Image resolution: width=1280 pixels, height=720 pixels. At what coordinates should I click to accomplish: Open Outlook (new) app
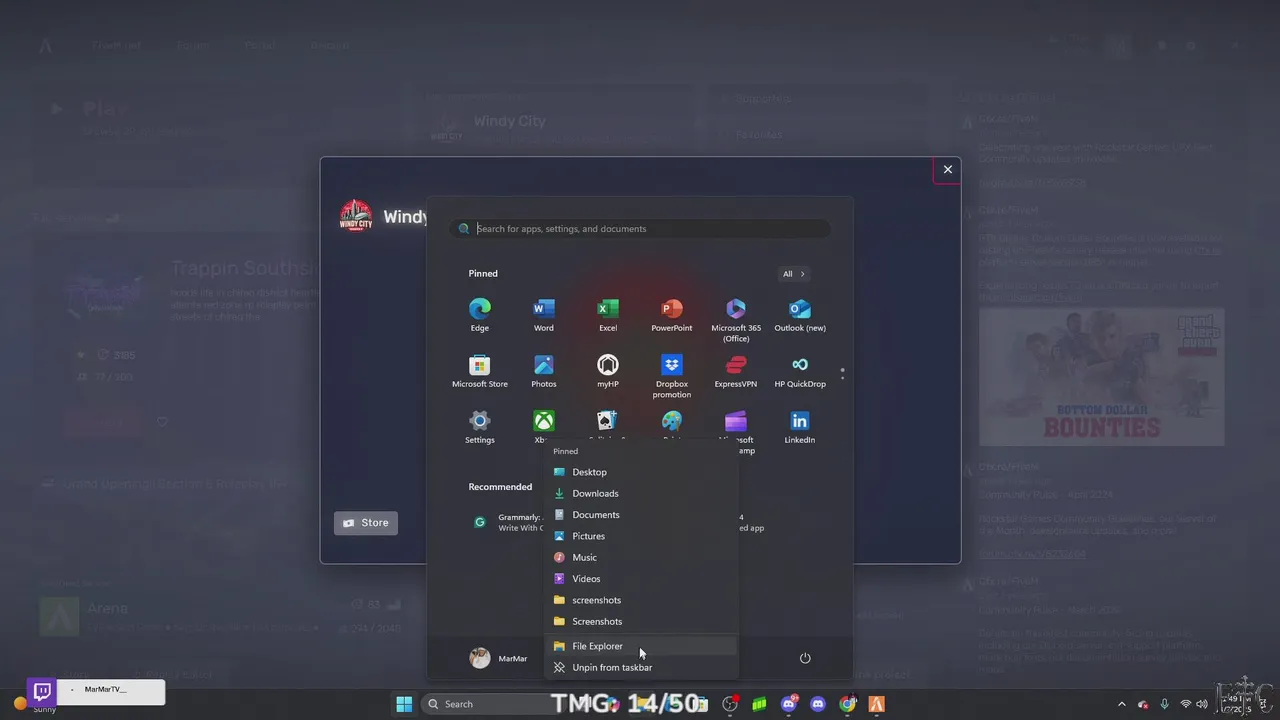coord(800,315)
